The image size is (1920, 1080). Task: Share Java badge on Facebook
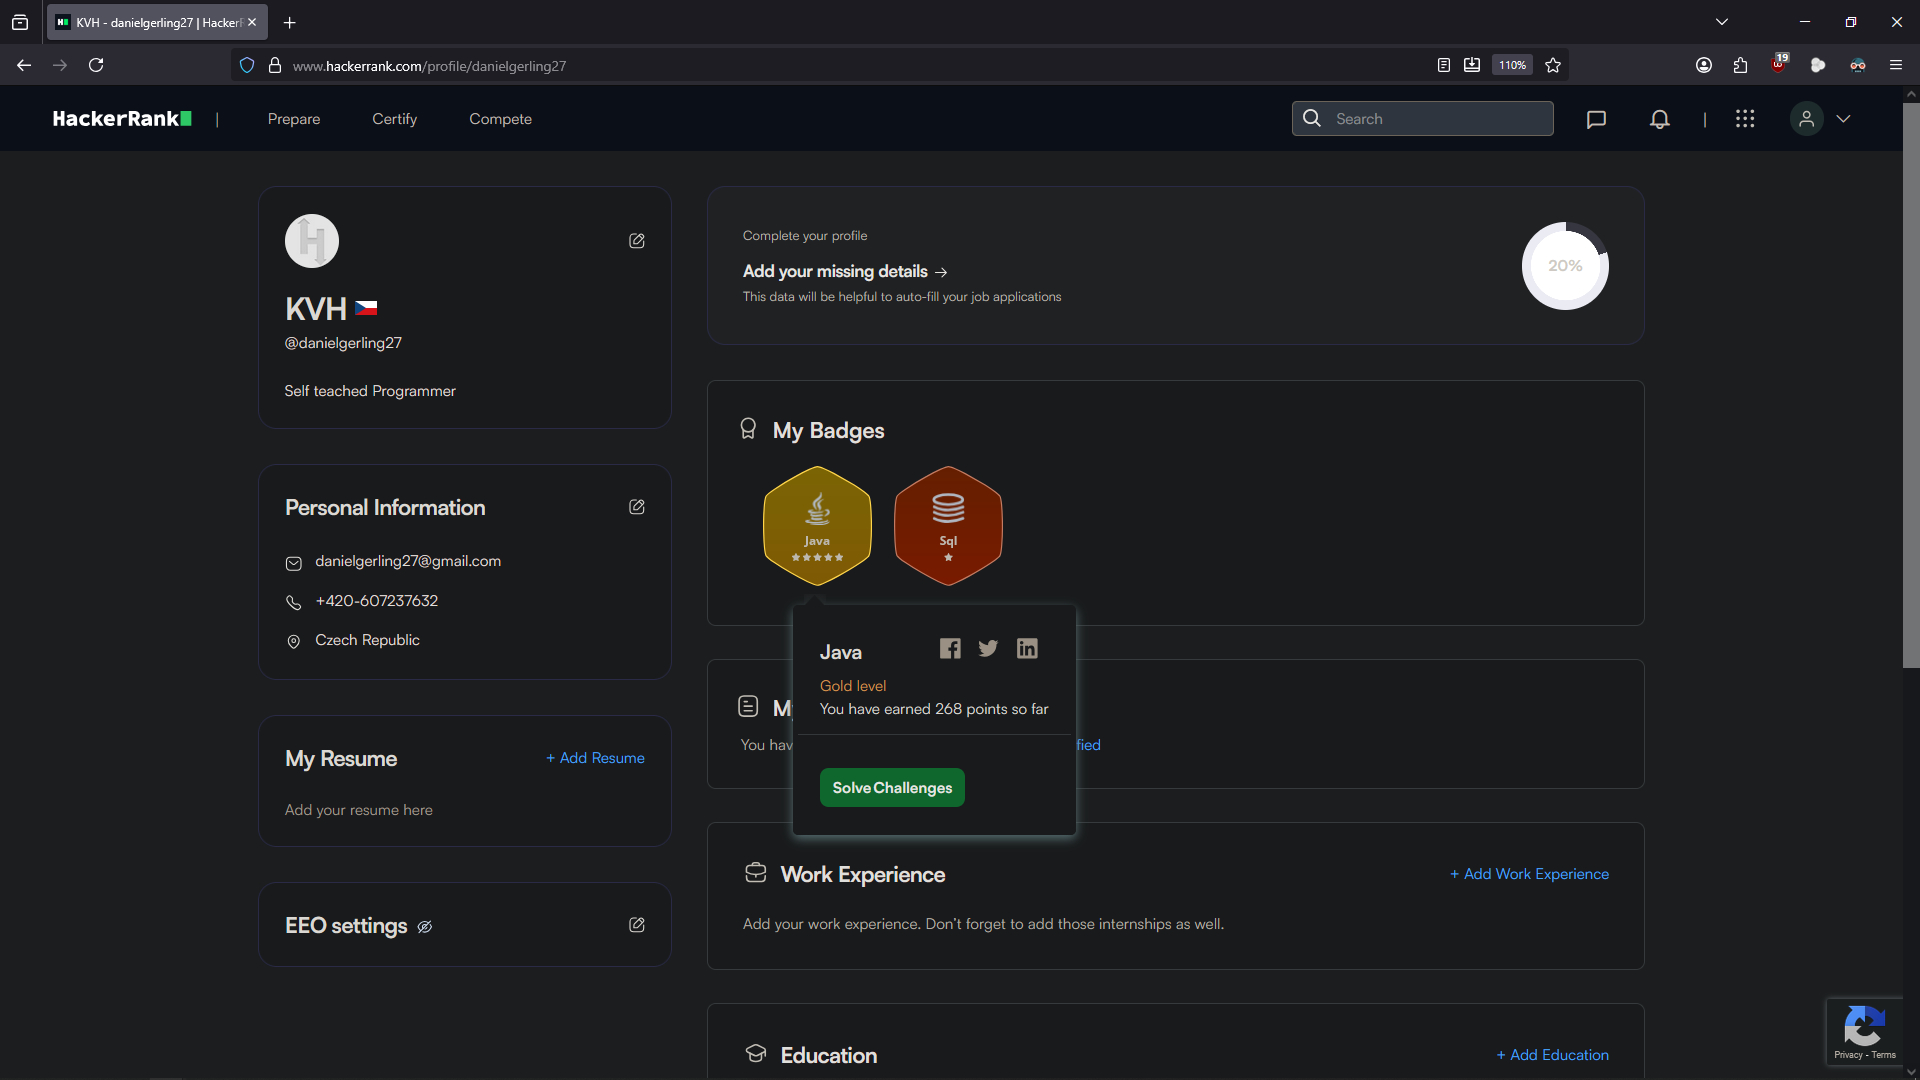pyautogui.click(x=950, y=649)
